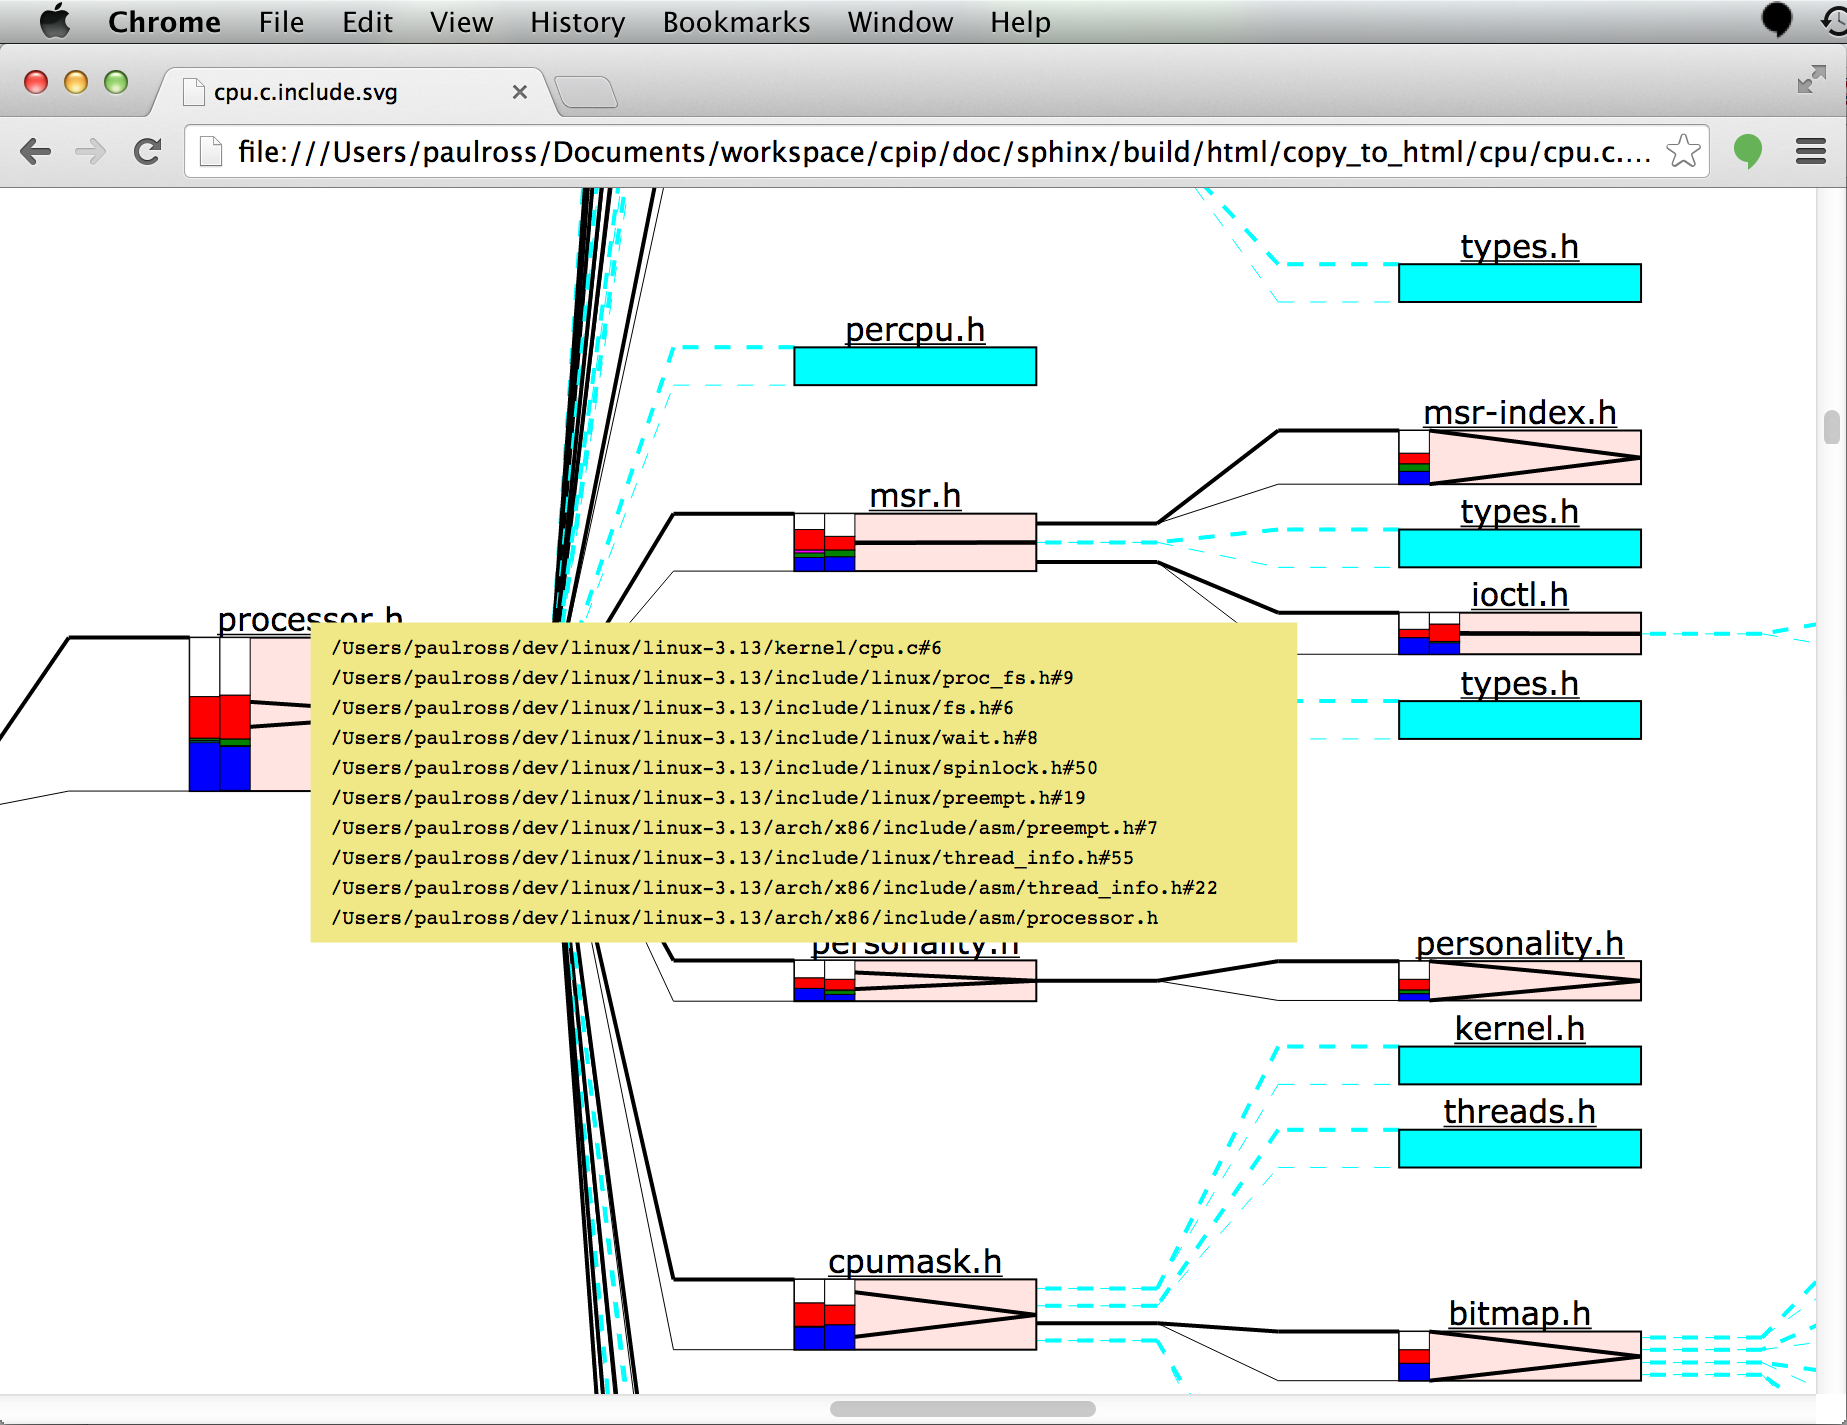Click the browser Back arrow
Viewport: 1847px width, 1425px height.
(x=36, y=152)
